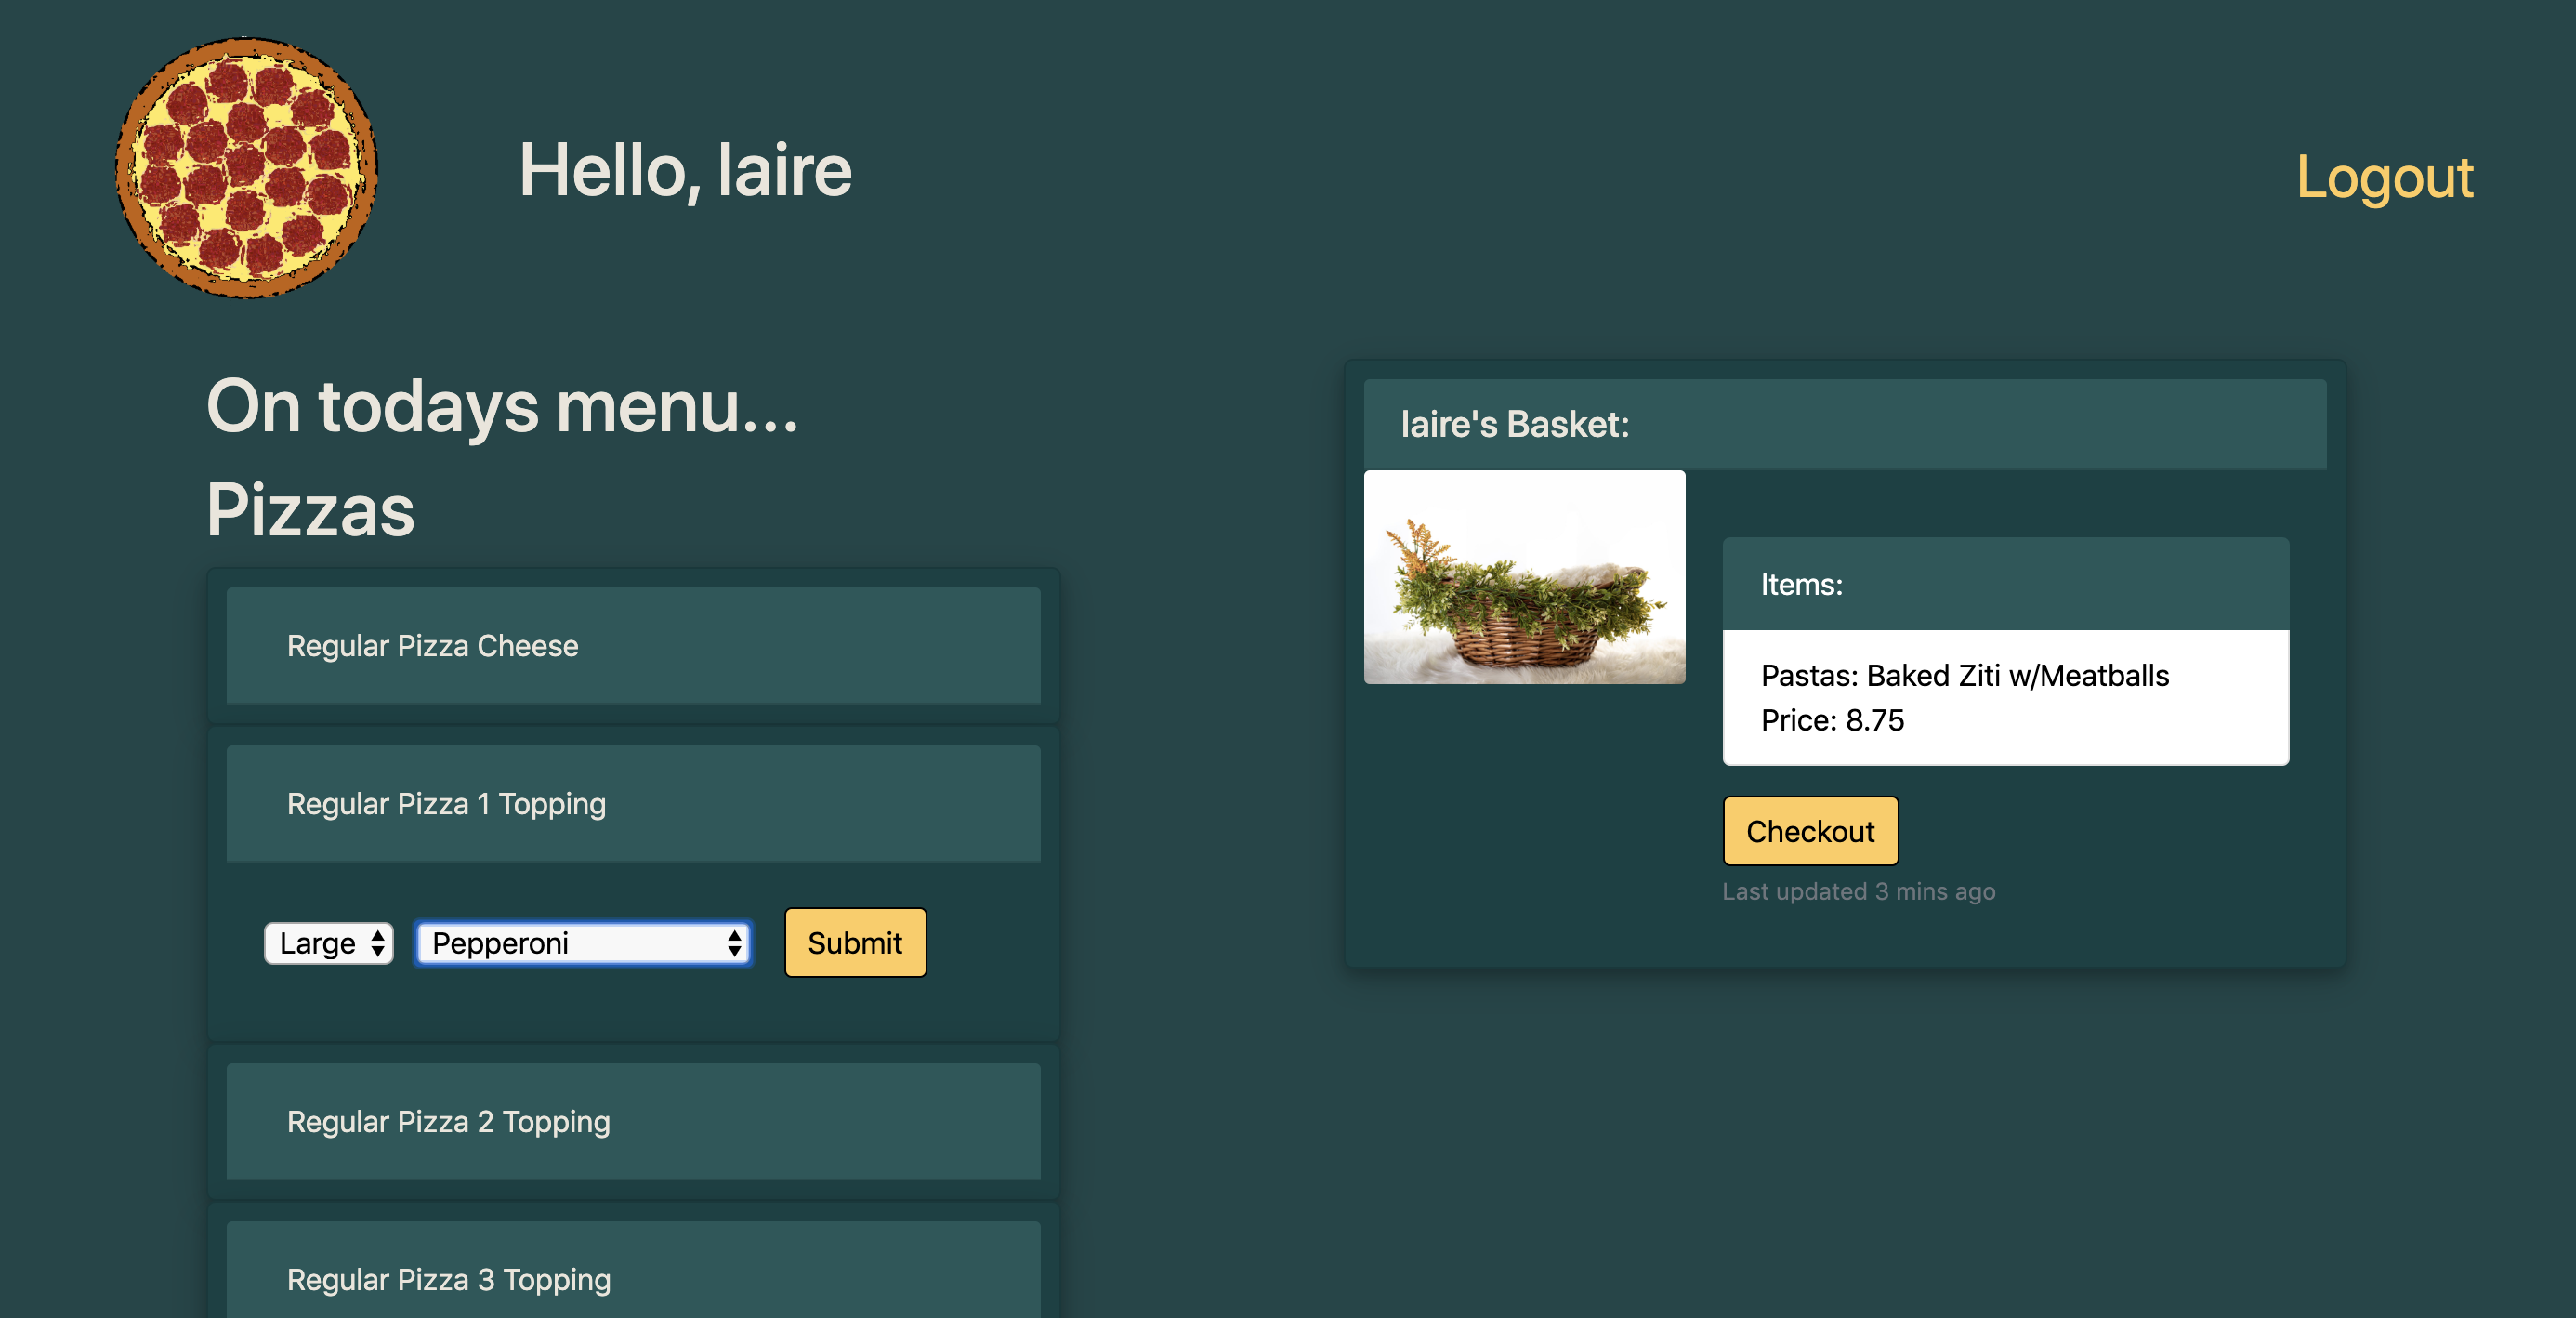2576x1318 pixels.
Task: Collapse Regular Pizza 1 Topping section
Action: (x=632, y=804)
